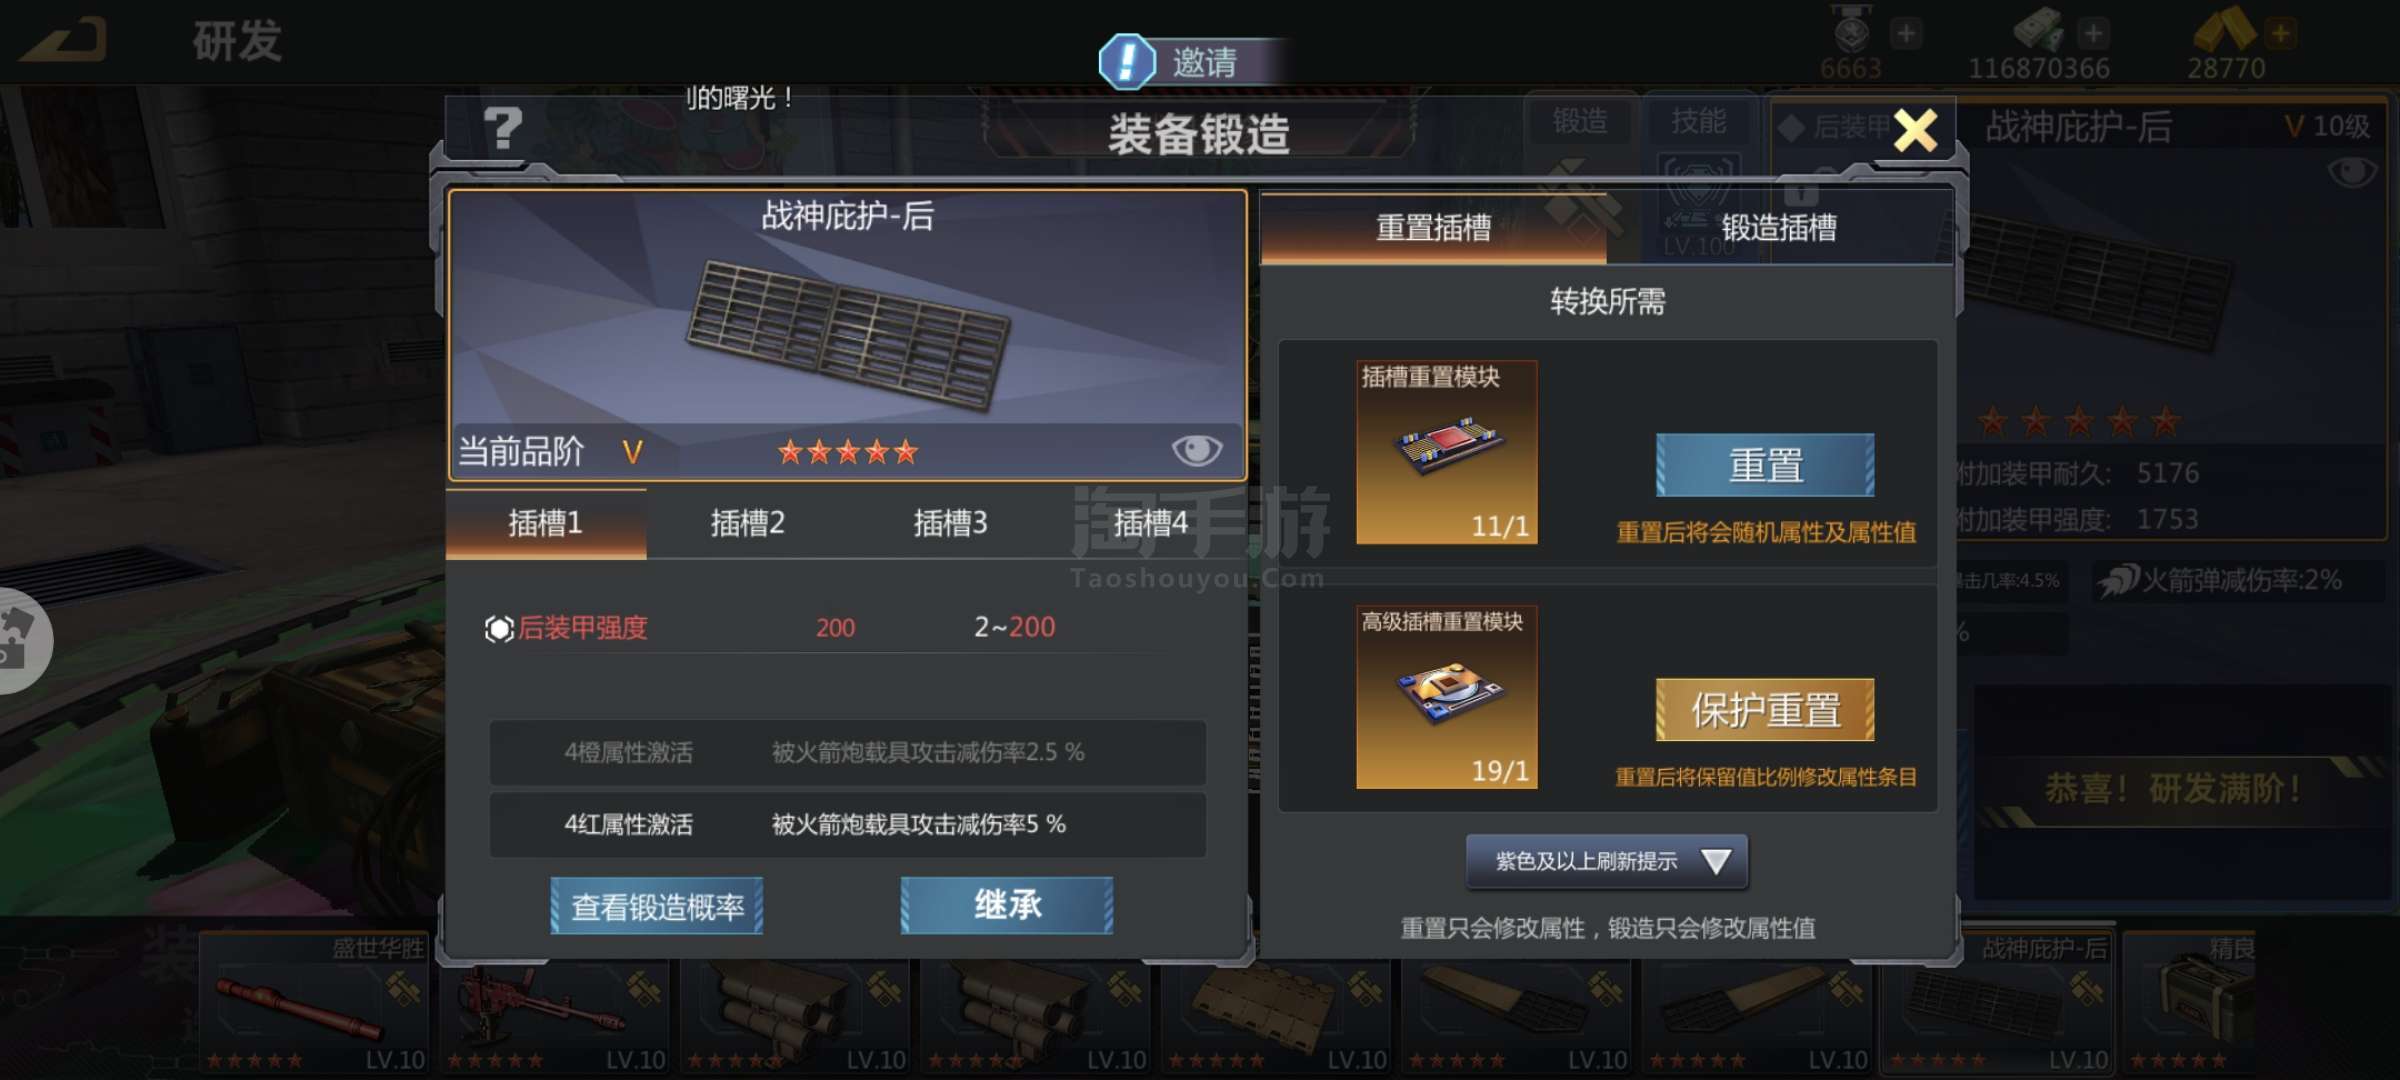2400x1080 pixels.
Task: Select the 后装甲强度 attribute radio
Action: click(x=499, y=628)
